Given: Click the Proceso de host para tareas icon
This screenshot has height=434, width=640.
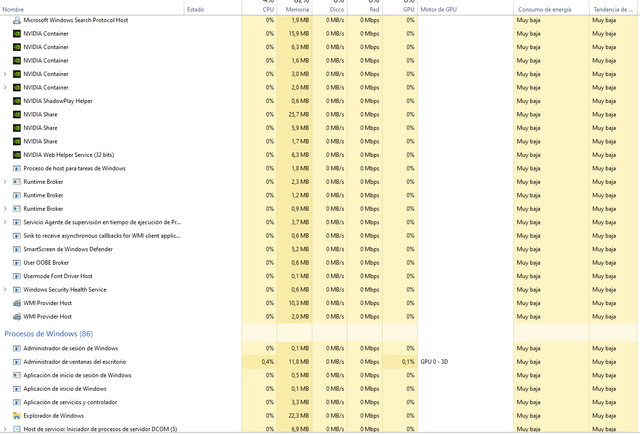Looking at the screenshot, I should (17, 168).
